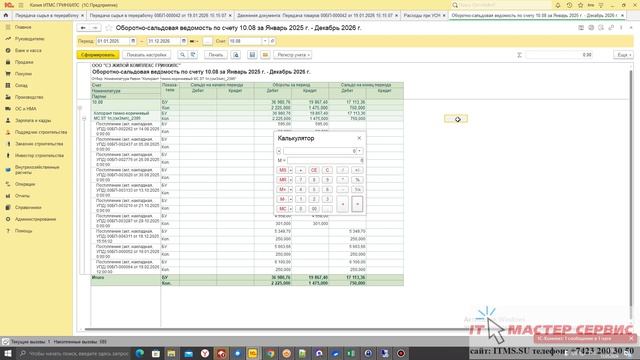Click Печать button
Image resolution: width=640 pixels, height=360 pixels.
point(216,55)
